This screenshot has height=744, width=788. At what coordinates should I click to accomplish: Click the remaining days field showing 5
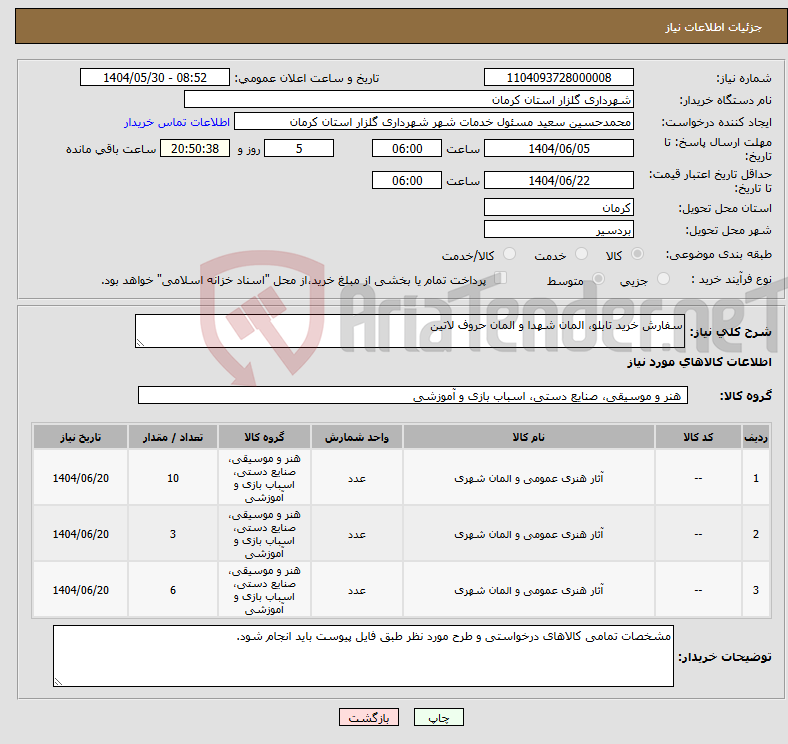point(299,148)
